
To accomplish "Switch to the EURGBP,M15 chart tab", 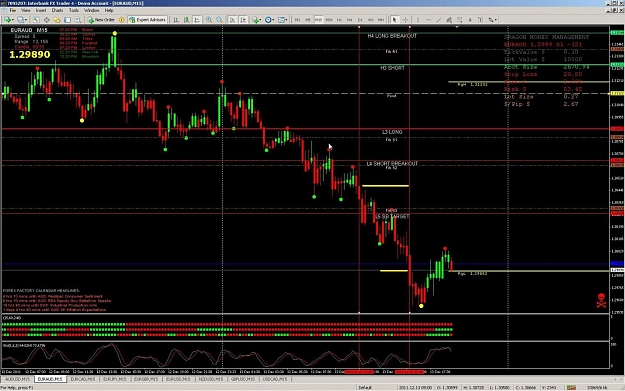I will 146,379.
